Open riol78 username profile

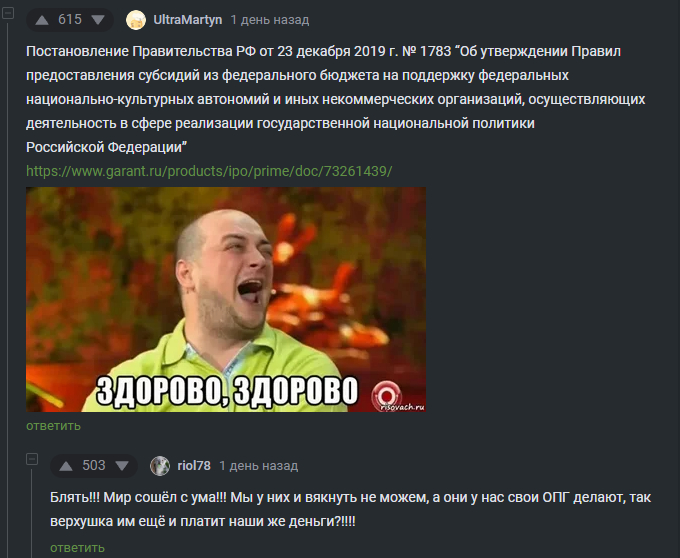pyautogui.click(x=194, y=466)
